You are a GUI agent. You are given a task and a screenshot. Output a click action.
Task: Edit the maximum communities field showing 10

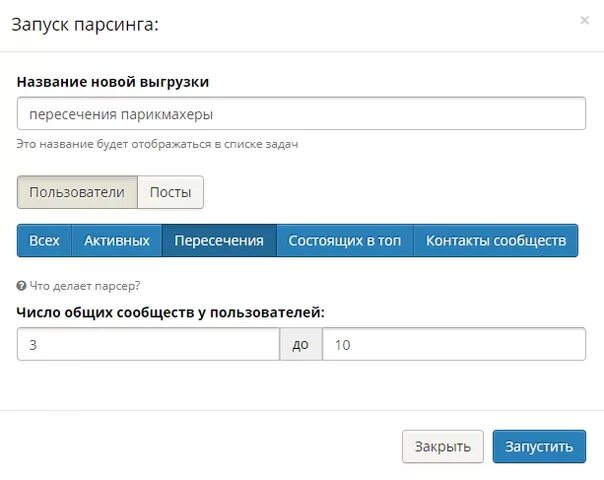click(x=454, y=344)
